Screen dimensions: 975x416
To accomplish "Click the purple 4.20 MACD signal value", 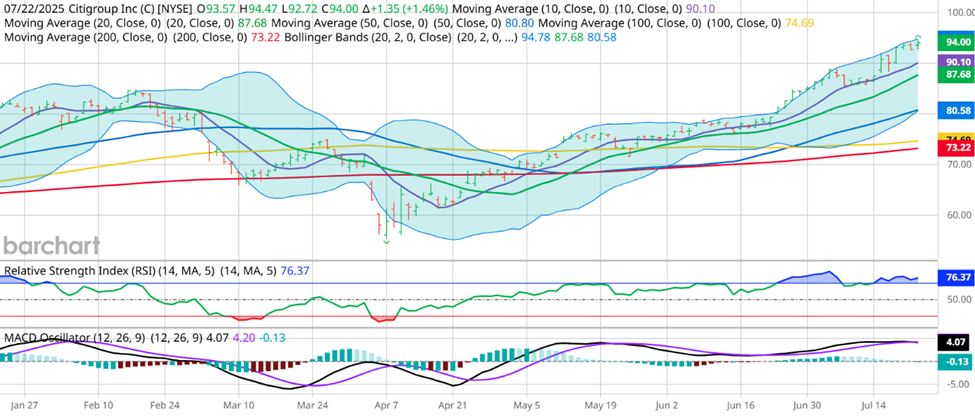I will click(x=244, y=338).
